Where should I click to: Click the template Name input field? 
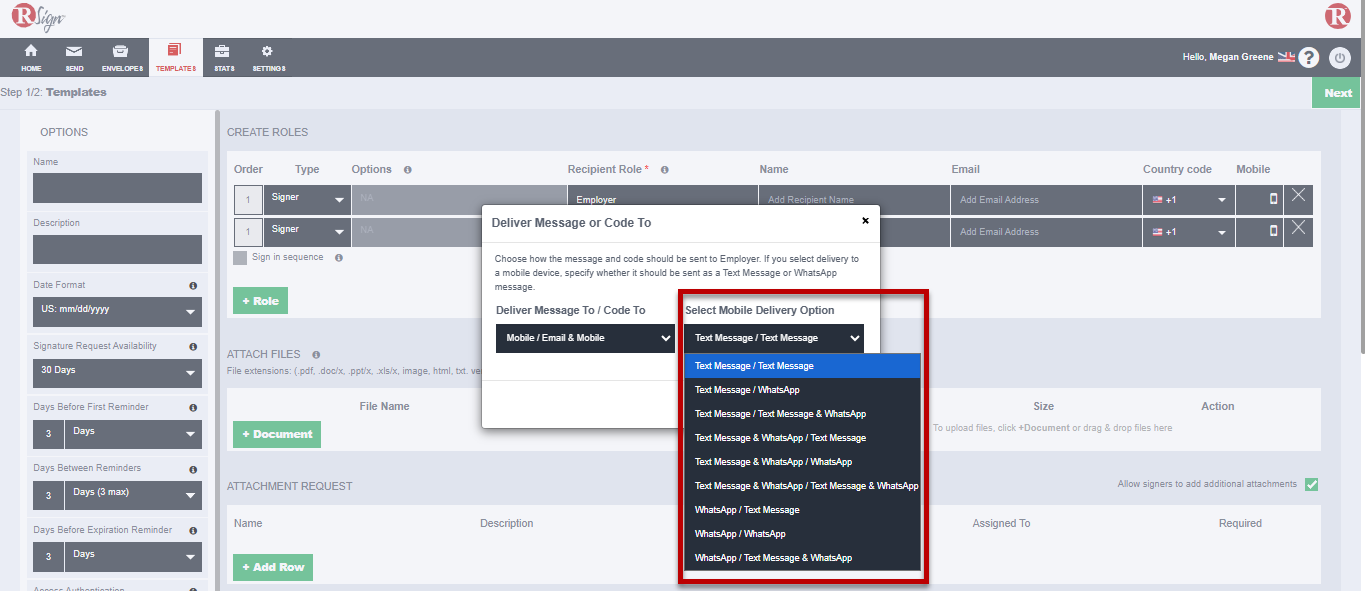tap(117, 188)
